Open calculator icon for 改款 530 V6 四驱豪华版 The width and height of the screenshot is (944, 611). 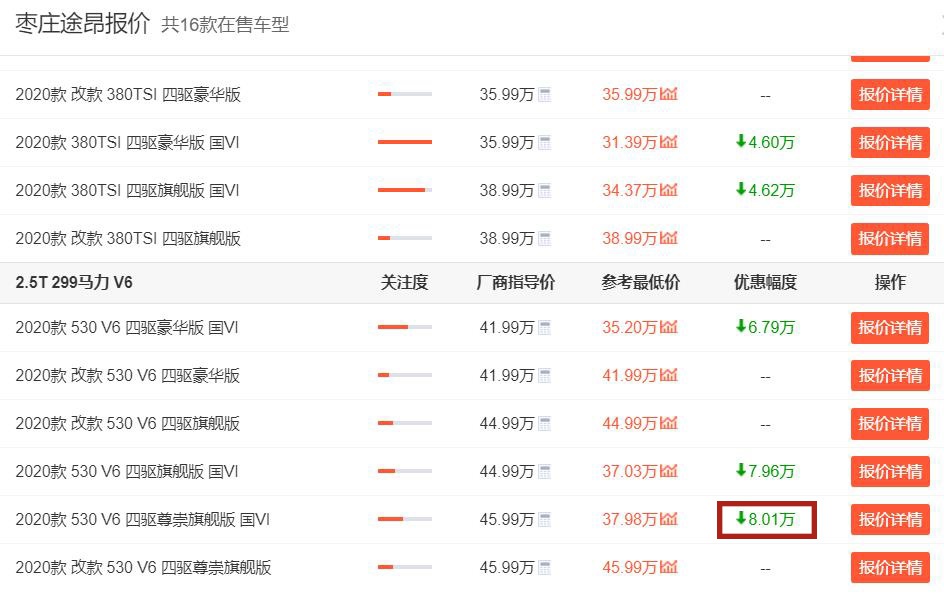click(x=544, y=376)
